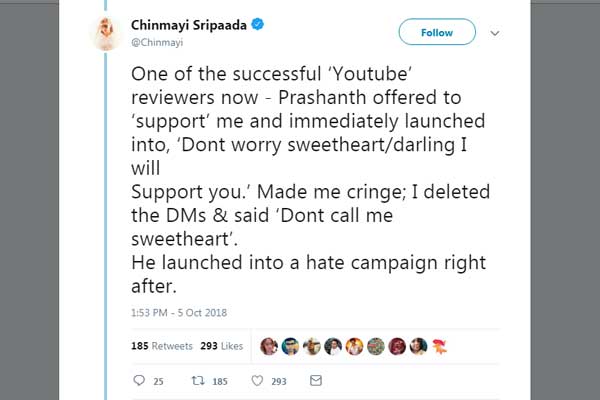
Task: Click the reply speech bubble icon
Action: pos(139,380)
